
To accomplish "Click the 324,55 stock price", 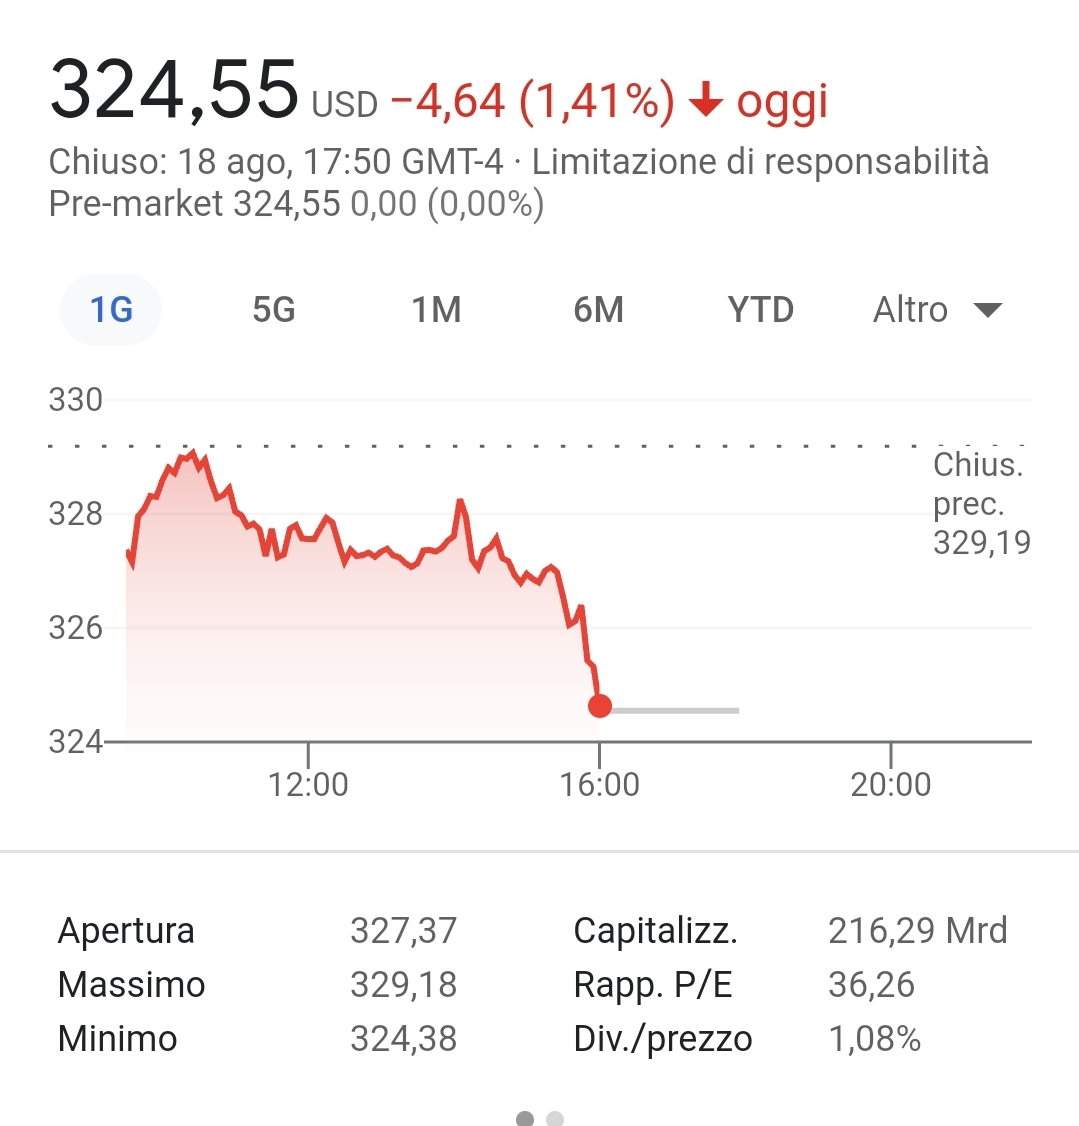I will (174, 92).
